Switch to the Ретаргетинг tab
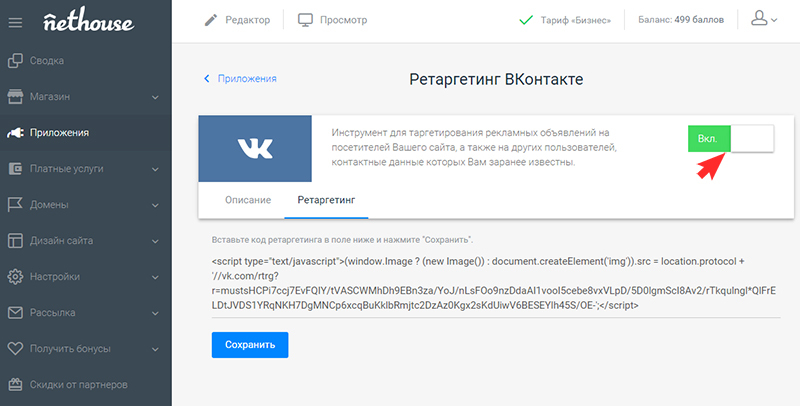Viewport: 800px width, 406px height. [327, 200]
